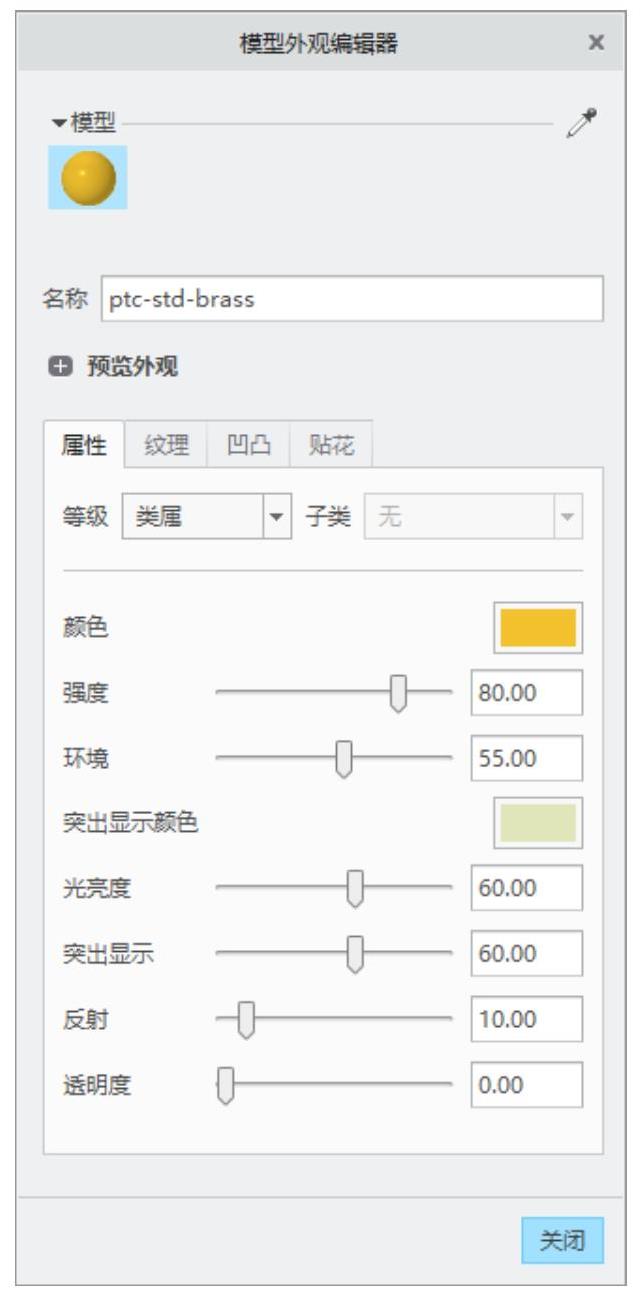Click the 名称 text field

click(352, 299)
